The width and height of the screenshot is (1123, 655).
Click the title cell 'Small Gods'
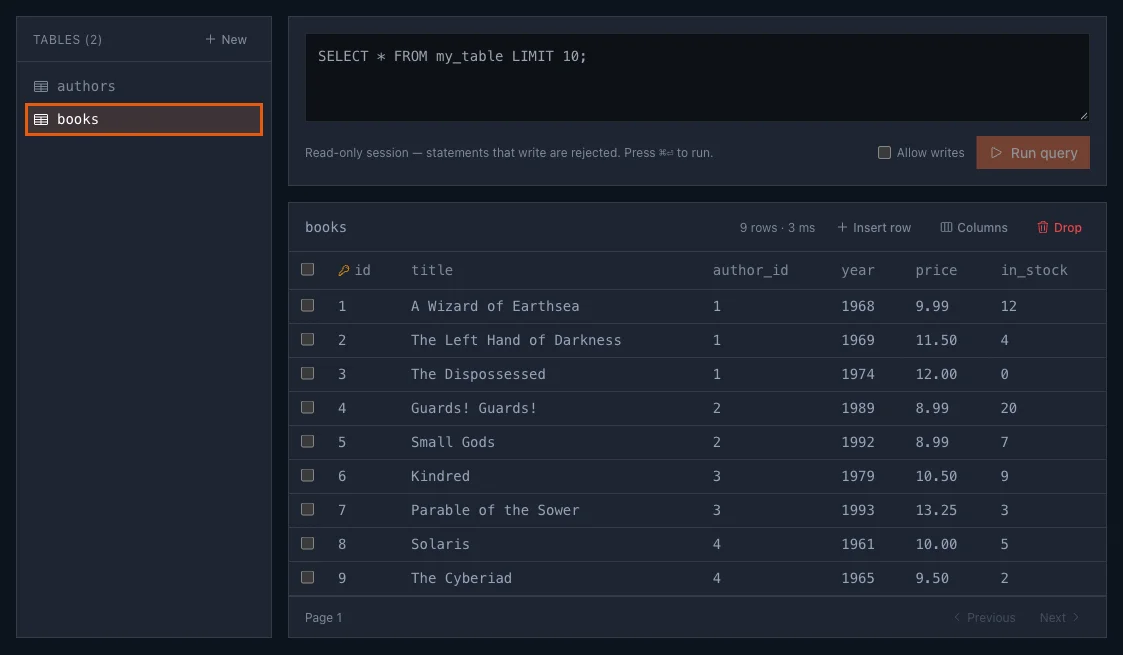click(453, 442)
